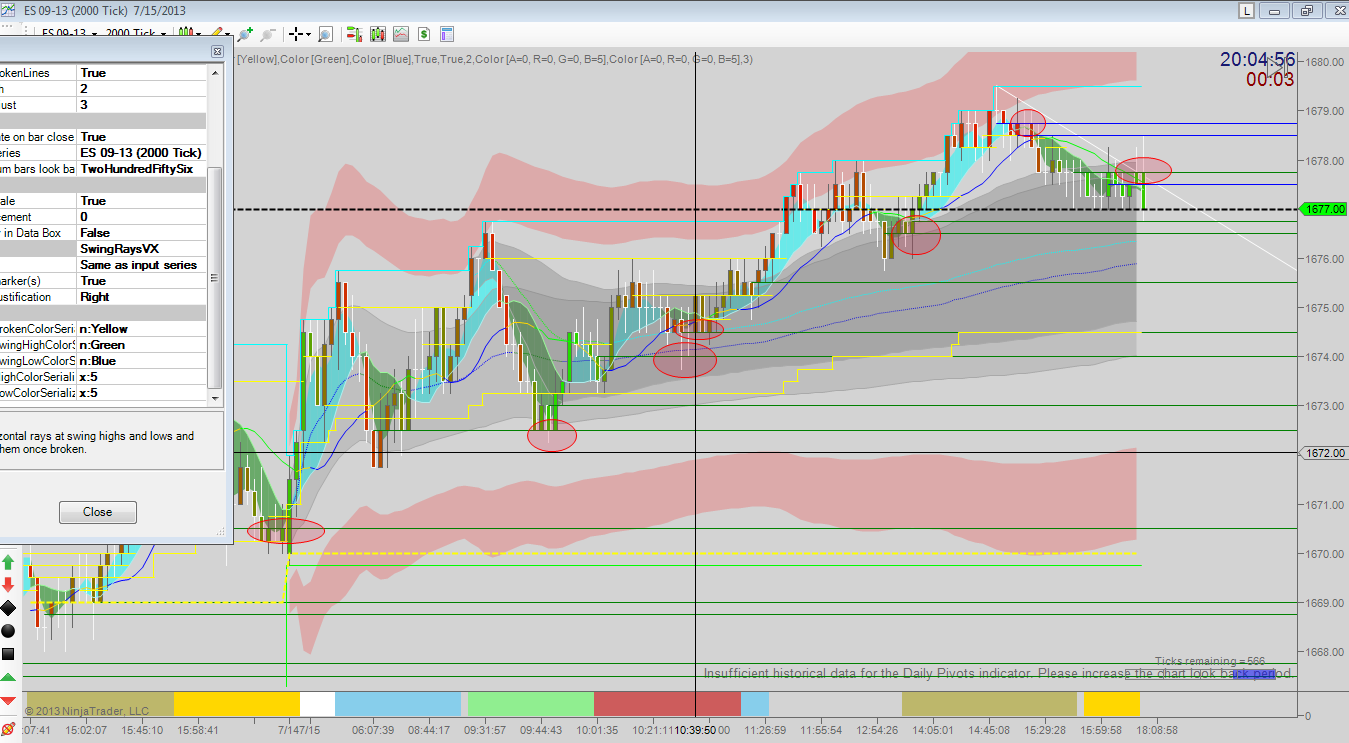The height and width of the screenshot is (743, 1349).
Task: Open the Chart Trader toolbar icon
Action: (354, 33)
